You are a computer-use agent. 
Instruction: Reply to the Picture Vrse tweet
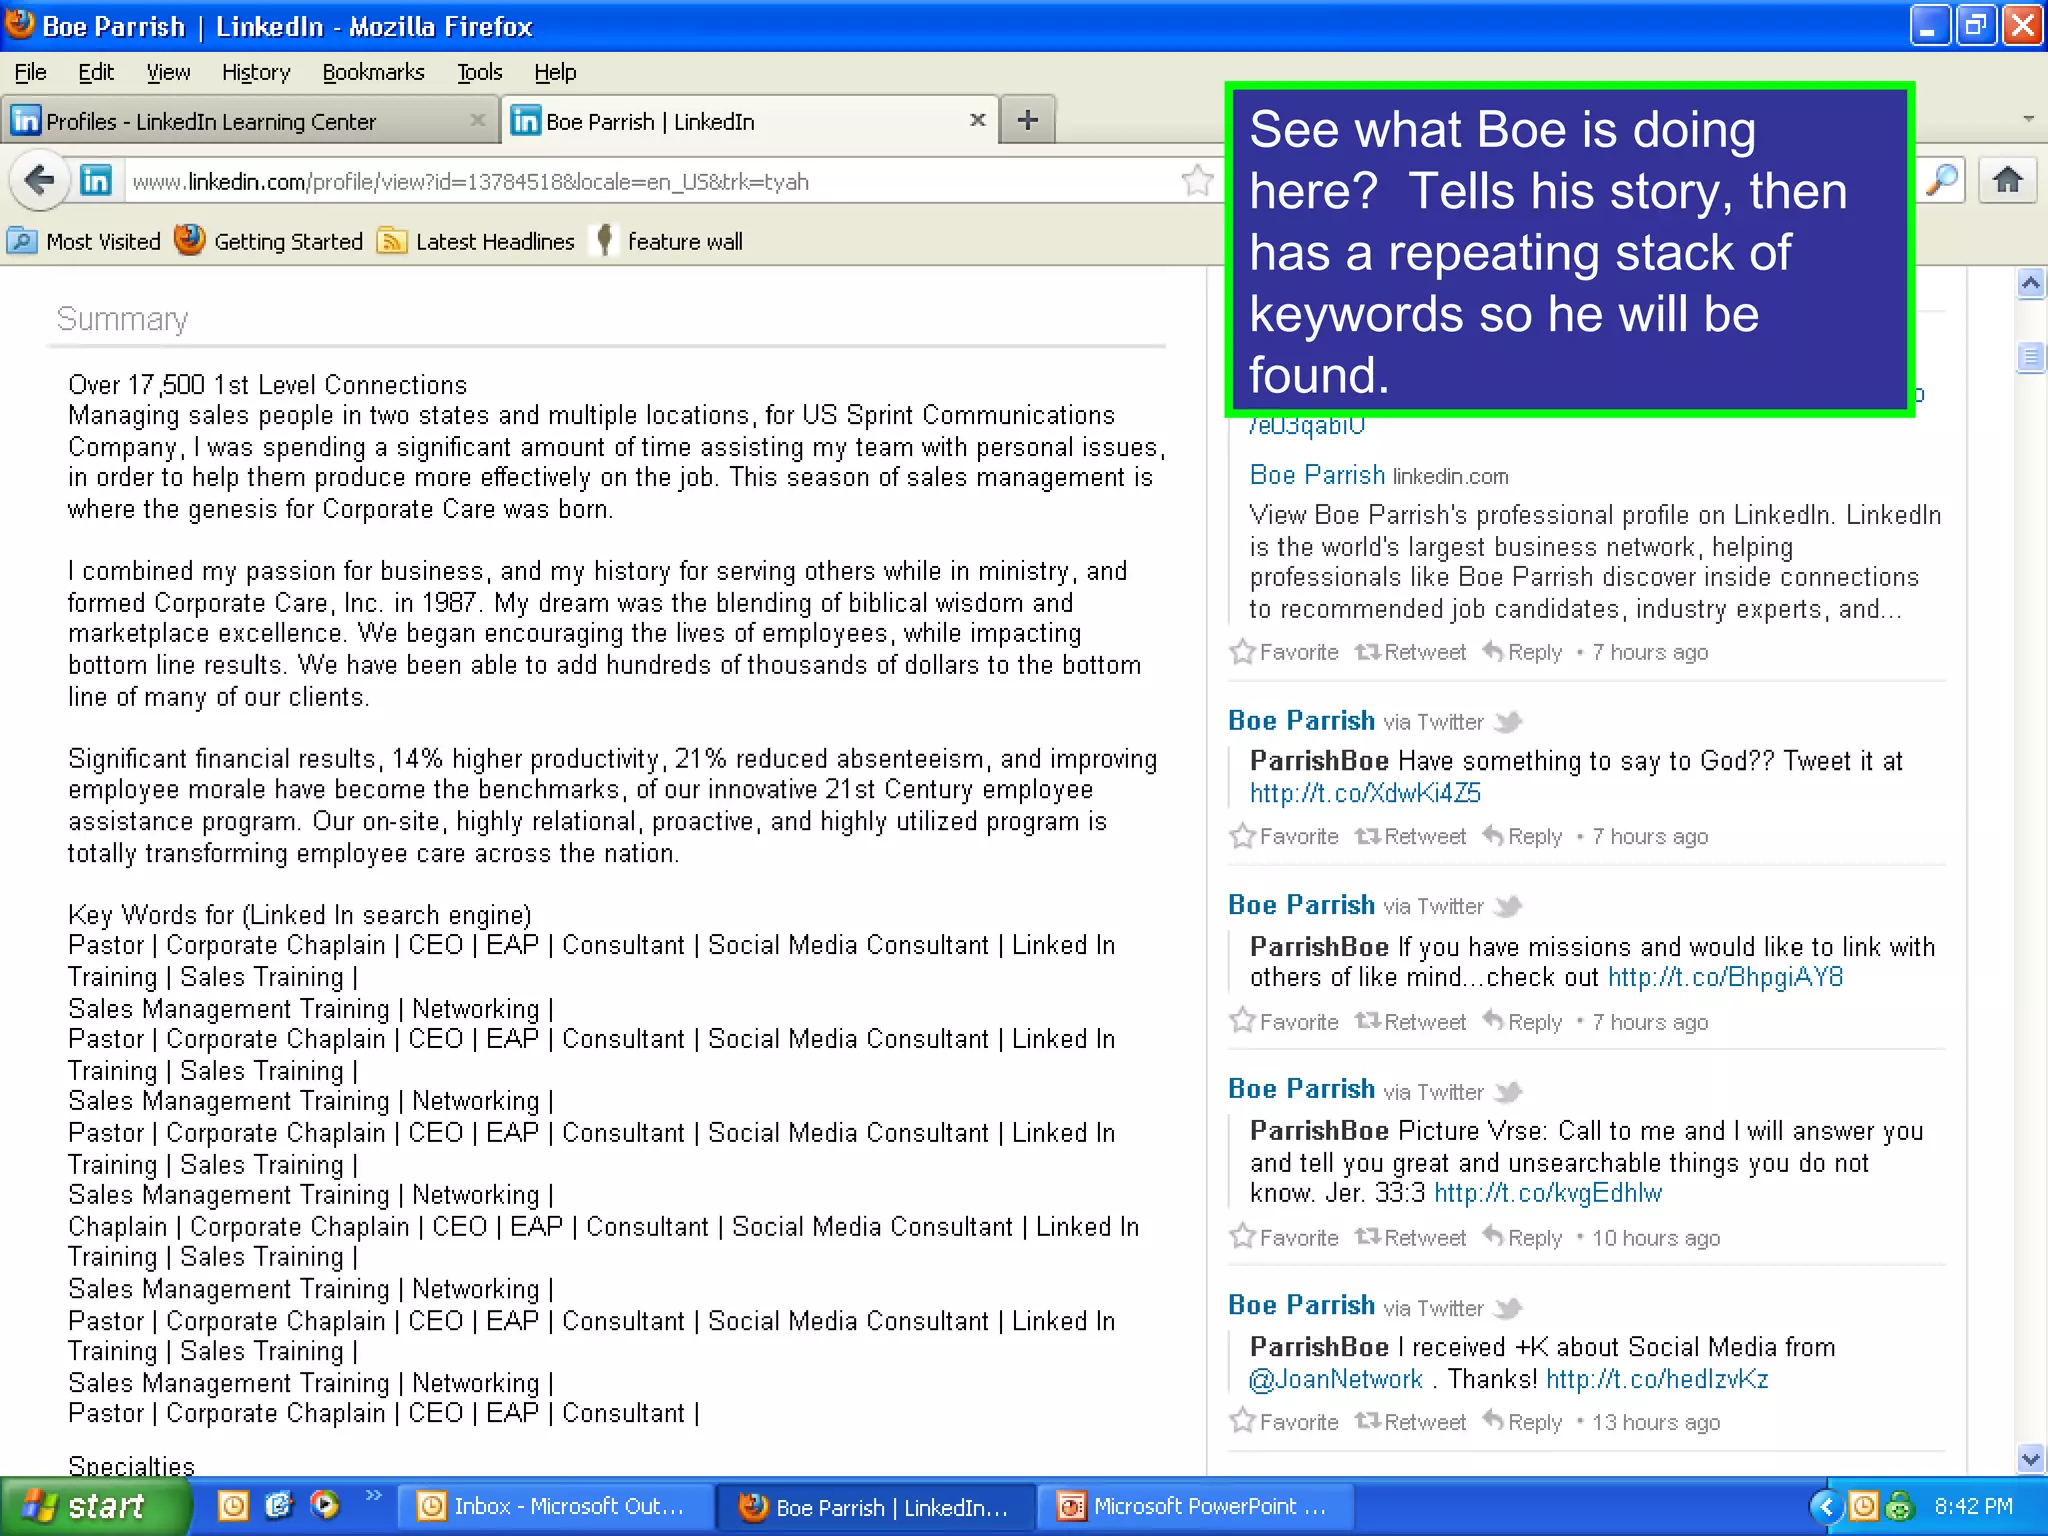[1523, 1238]
